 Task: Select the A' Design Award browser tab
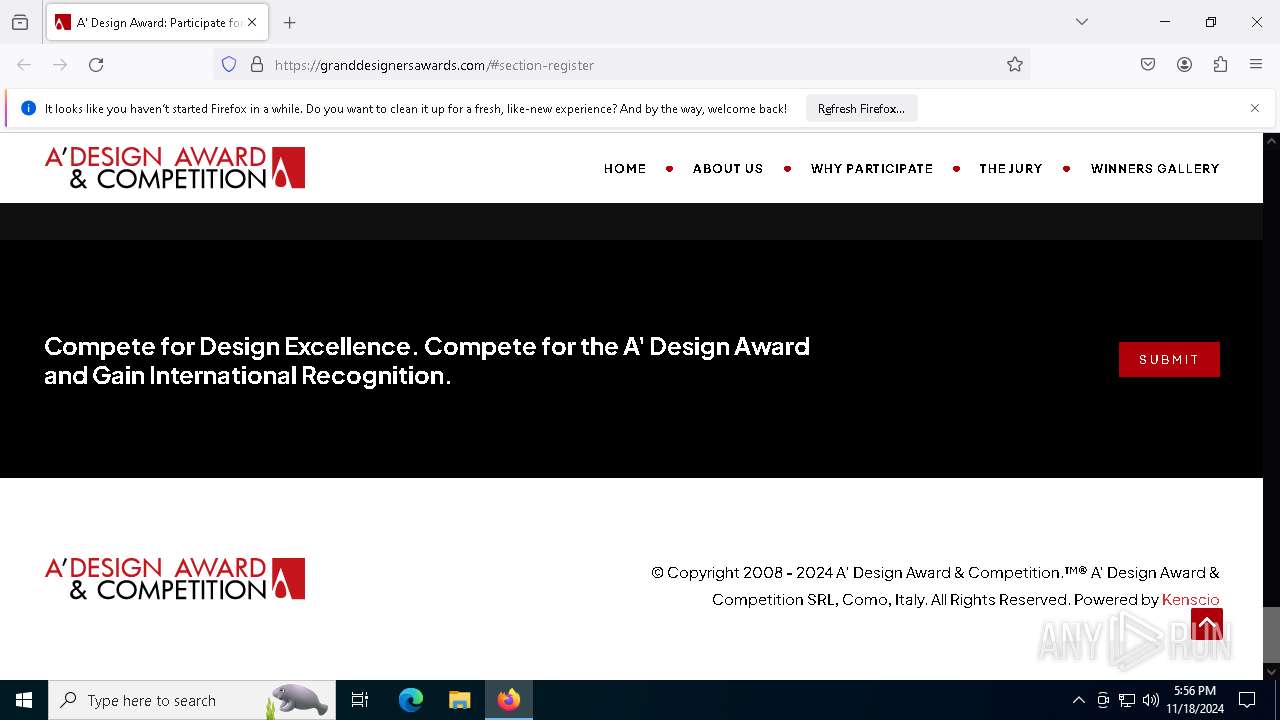click(157, 22)
